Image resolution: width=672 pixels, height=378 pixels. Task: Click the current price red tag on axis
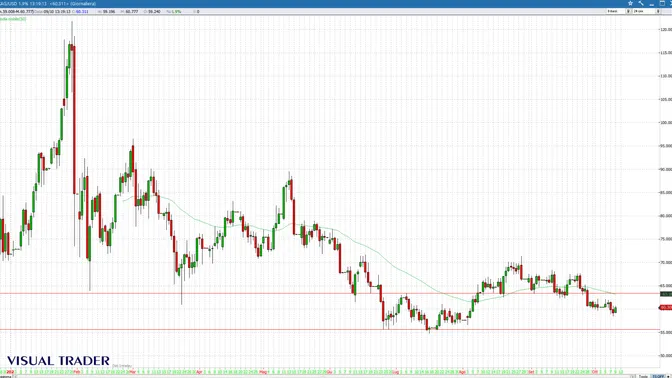(x=666, y=307)
